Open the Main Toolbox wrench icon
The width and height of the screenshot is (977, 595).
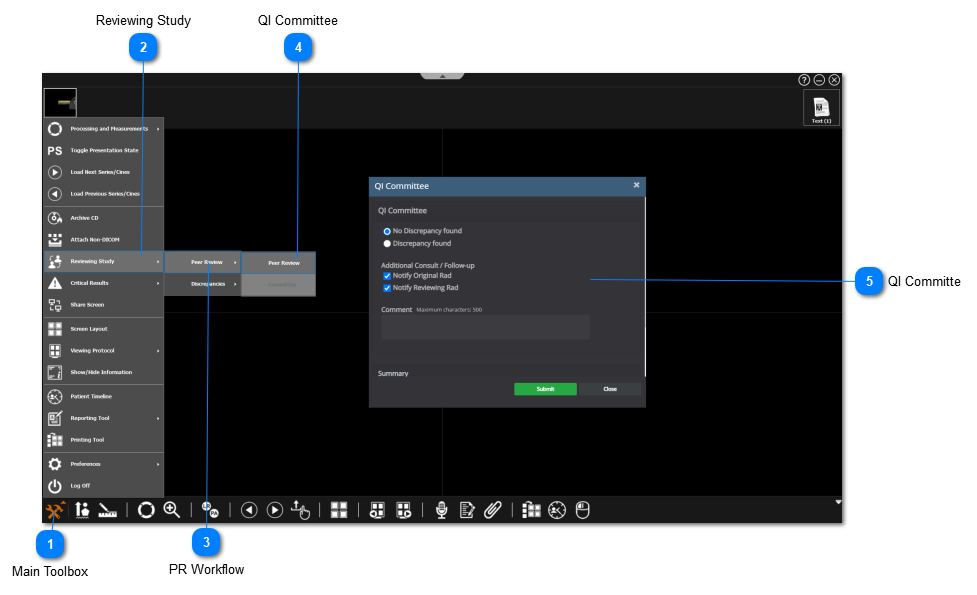(x=55, y=510)
